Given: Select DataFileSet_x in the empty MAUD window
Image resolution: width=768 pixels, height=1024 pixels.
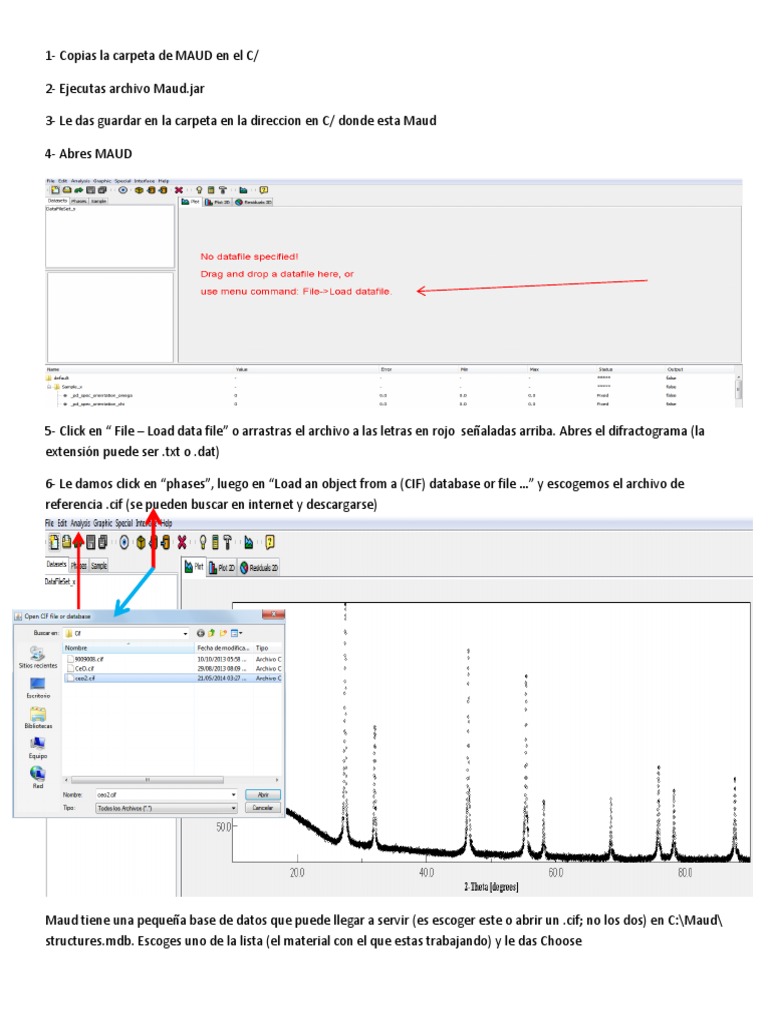Looking at the screenshot, I should click(x=61, y=209).
